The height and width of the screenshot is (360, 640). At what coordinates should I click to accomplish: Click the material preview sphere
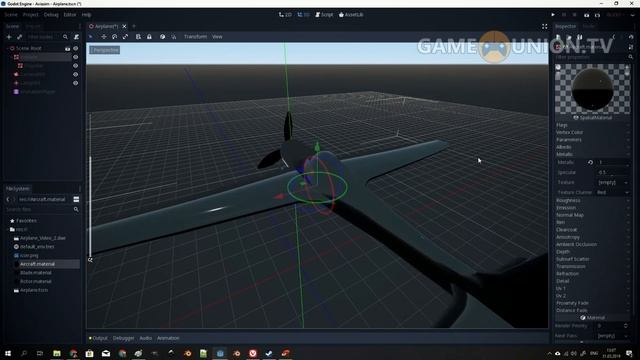pyautogui.click(x=592, y=89)
